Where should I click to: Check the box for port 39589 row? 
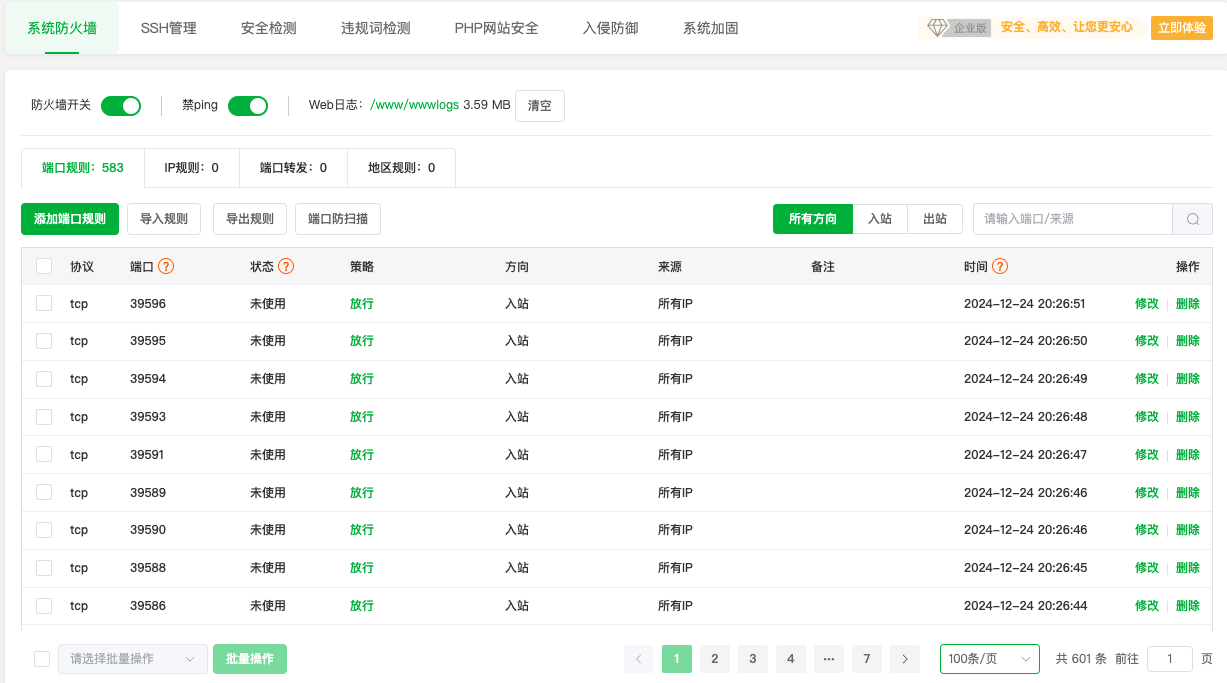point(44,492)
